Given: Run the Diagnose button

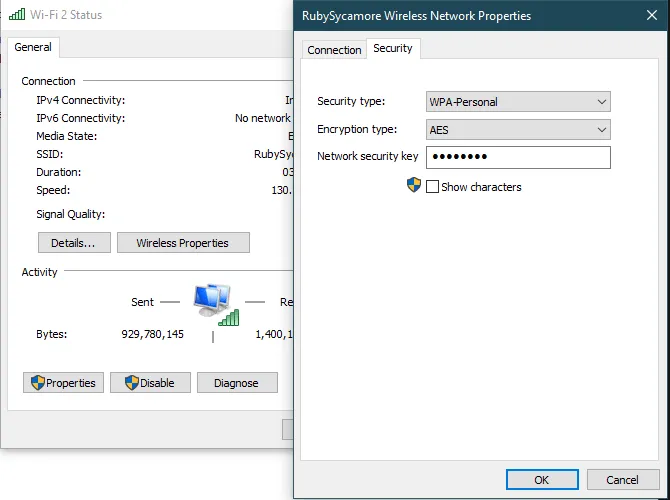Looking at the screenshot, I should [x=236, y=383].
